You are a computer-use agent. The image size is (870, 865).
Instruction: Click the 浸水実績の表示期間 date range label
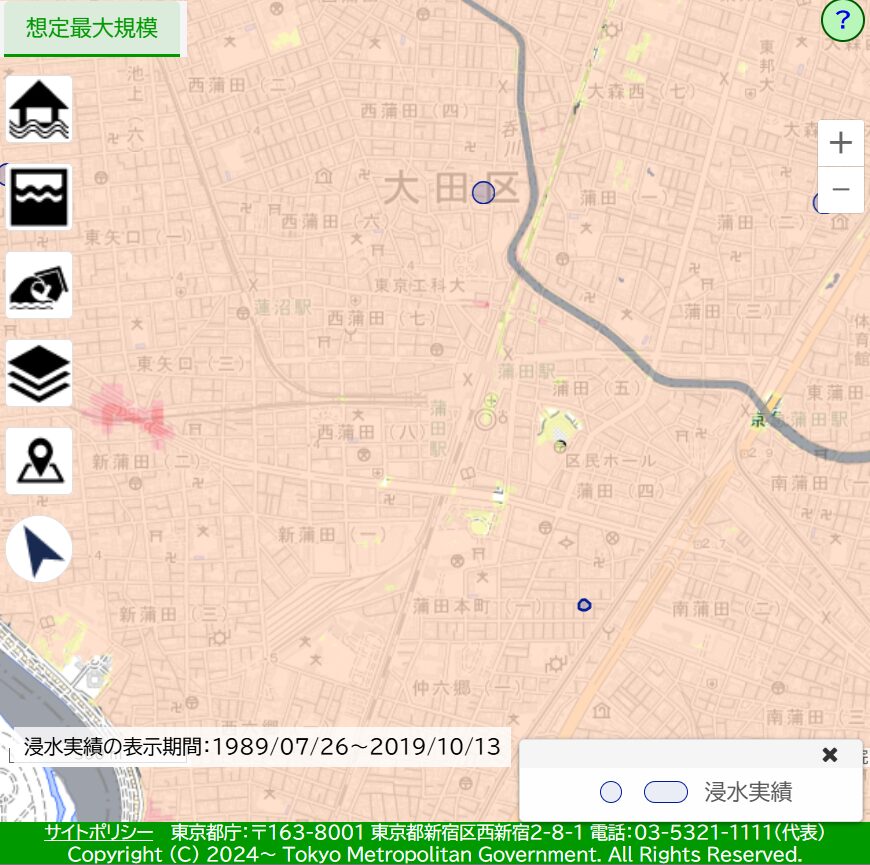(x=262, y=747)
